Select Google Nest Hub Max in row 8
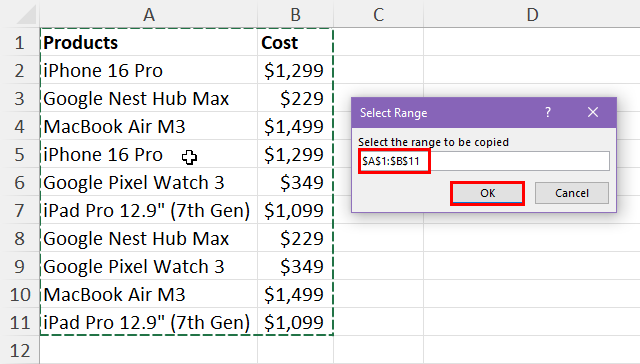The height and width of the screenshot is (364, 640). coord(149,238)
